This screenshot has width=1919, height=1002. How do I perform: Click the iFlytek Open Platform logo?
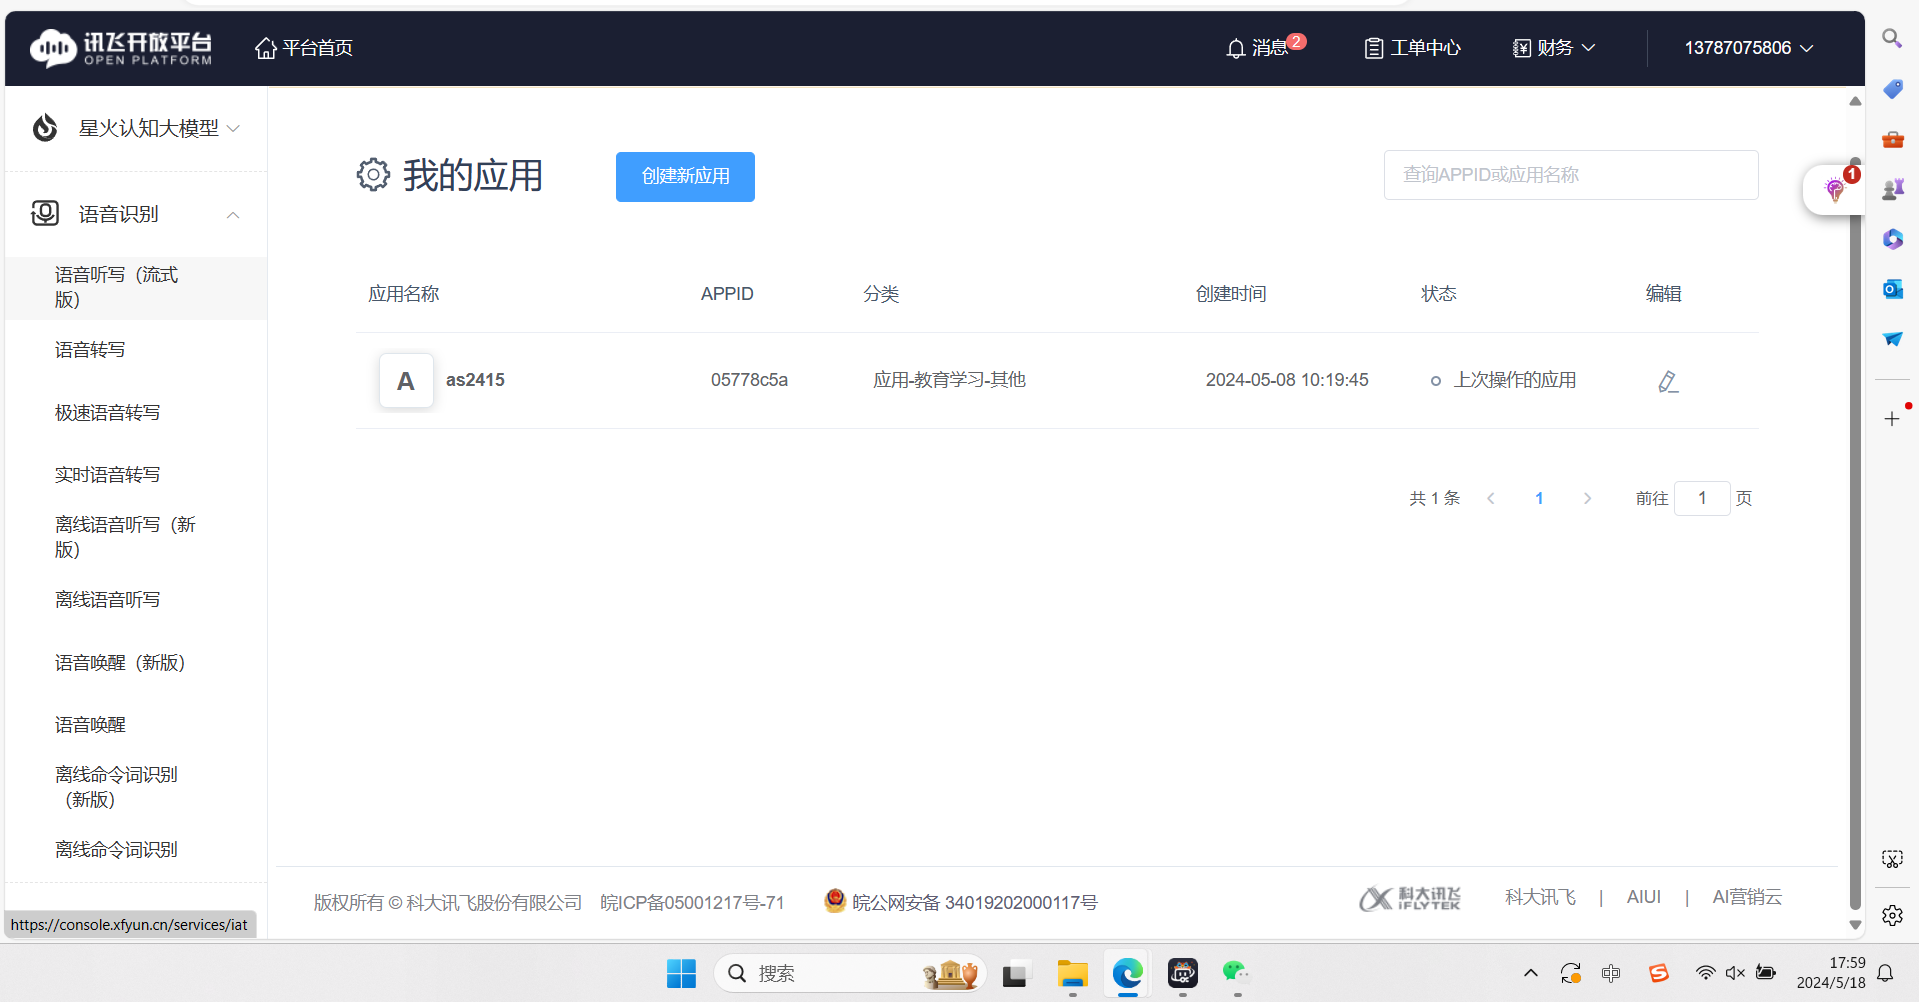tap(121, 47)
